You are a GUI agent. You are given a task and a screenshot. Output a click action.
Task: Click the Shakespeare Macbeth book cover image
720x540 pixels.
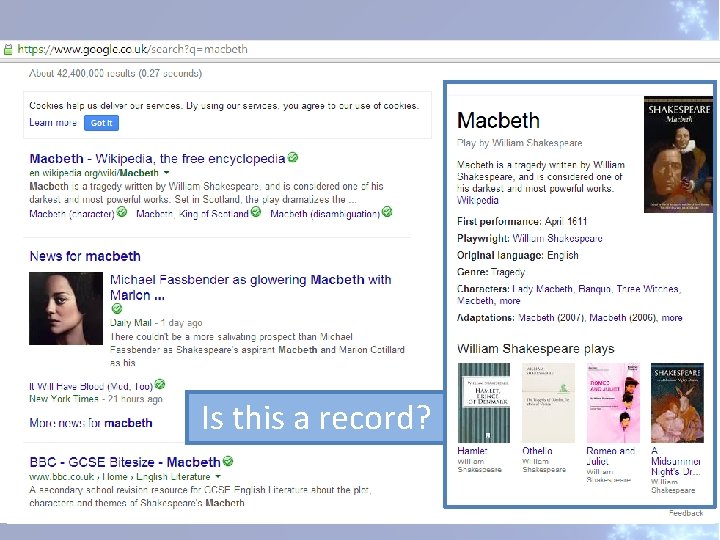pos(678,154)
